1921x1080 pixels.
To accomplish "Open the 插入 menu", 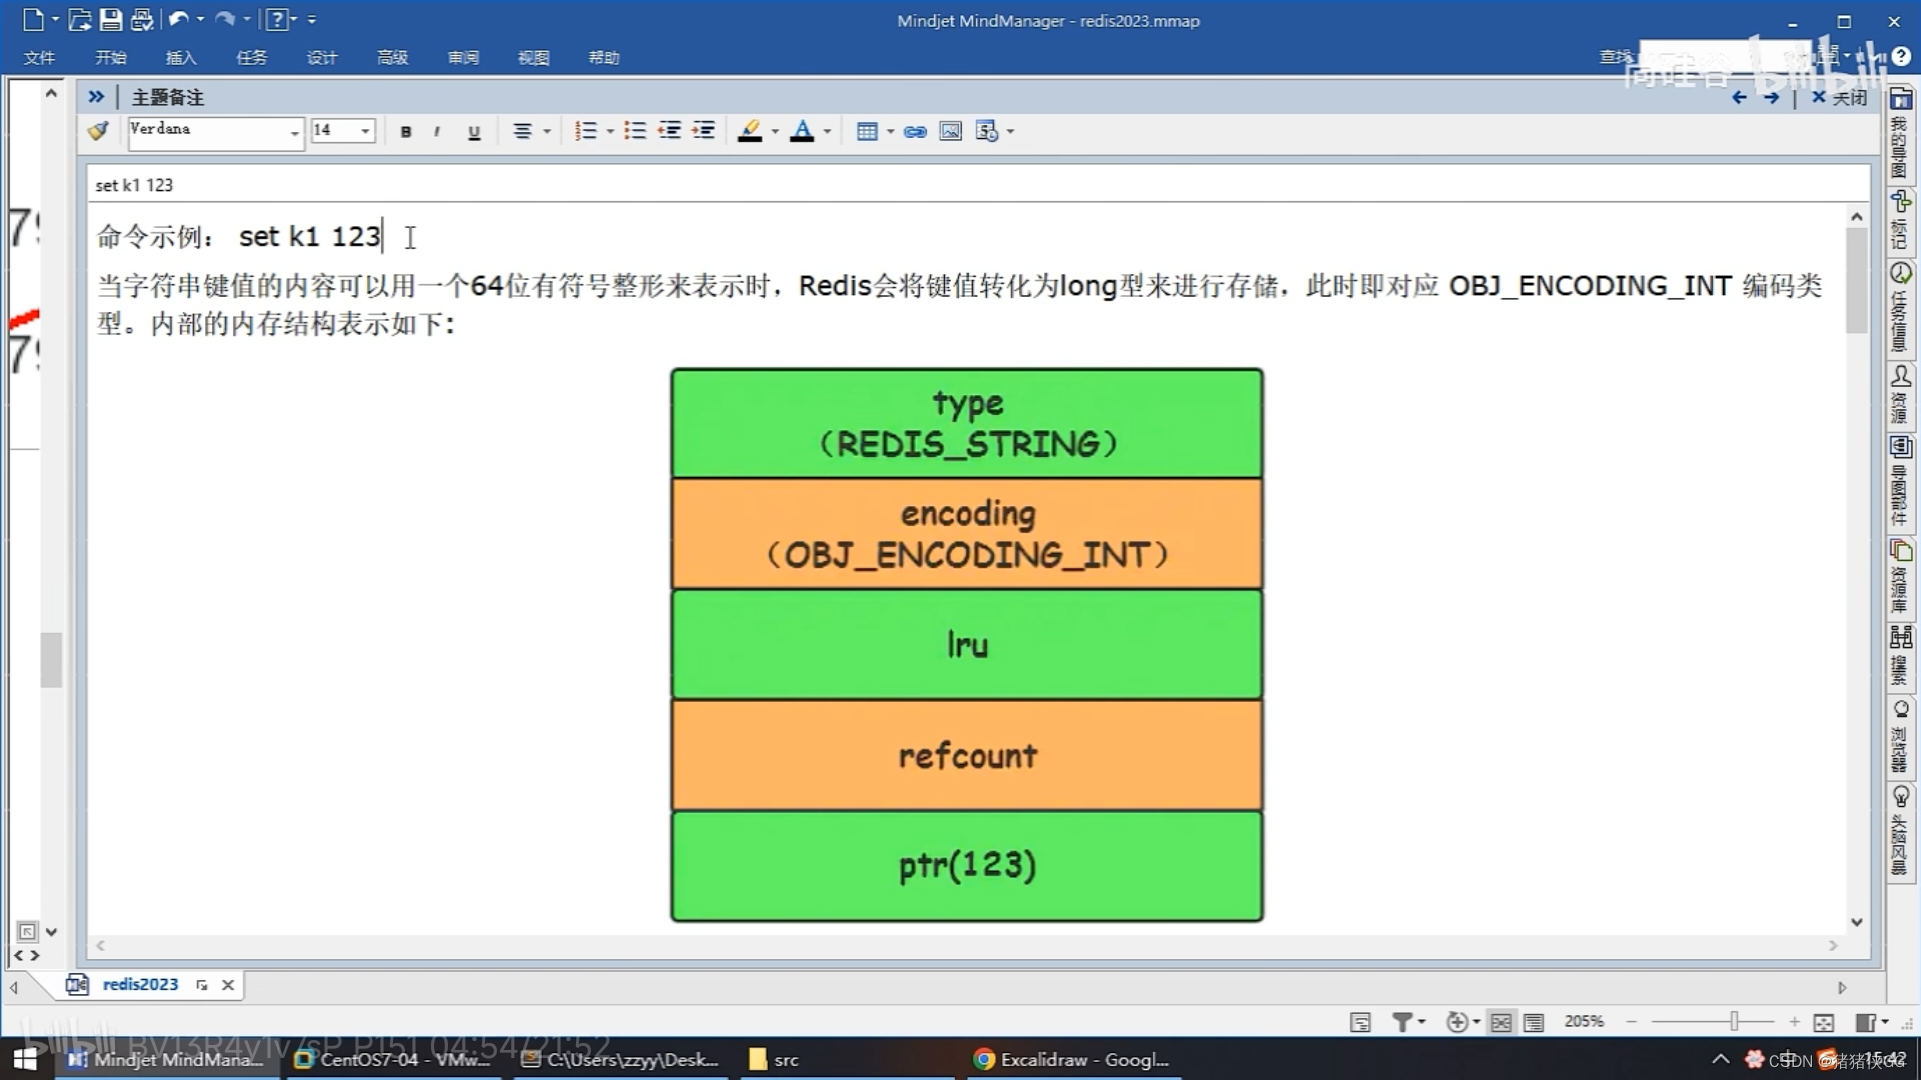I will click(x=180, y=57).
